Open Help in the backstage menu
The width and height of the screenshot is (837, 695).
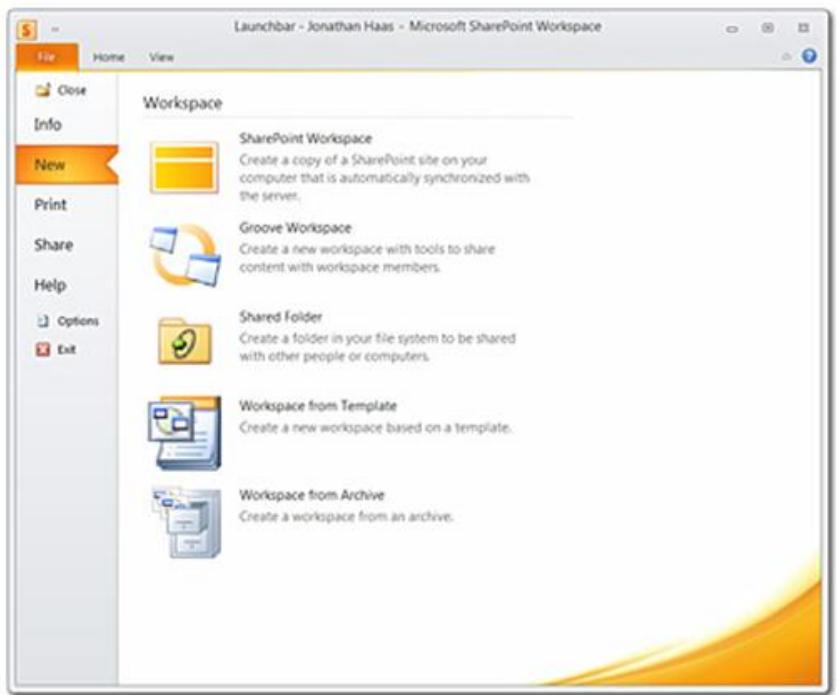pos(50,285)
